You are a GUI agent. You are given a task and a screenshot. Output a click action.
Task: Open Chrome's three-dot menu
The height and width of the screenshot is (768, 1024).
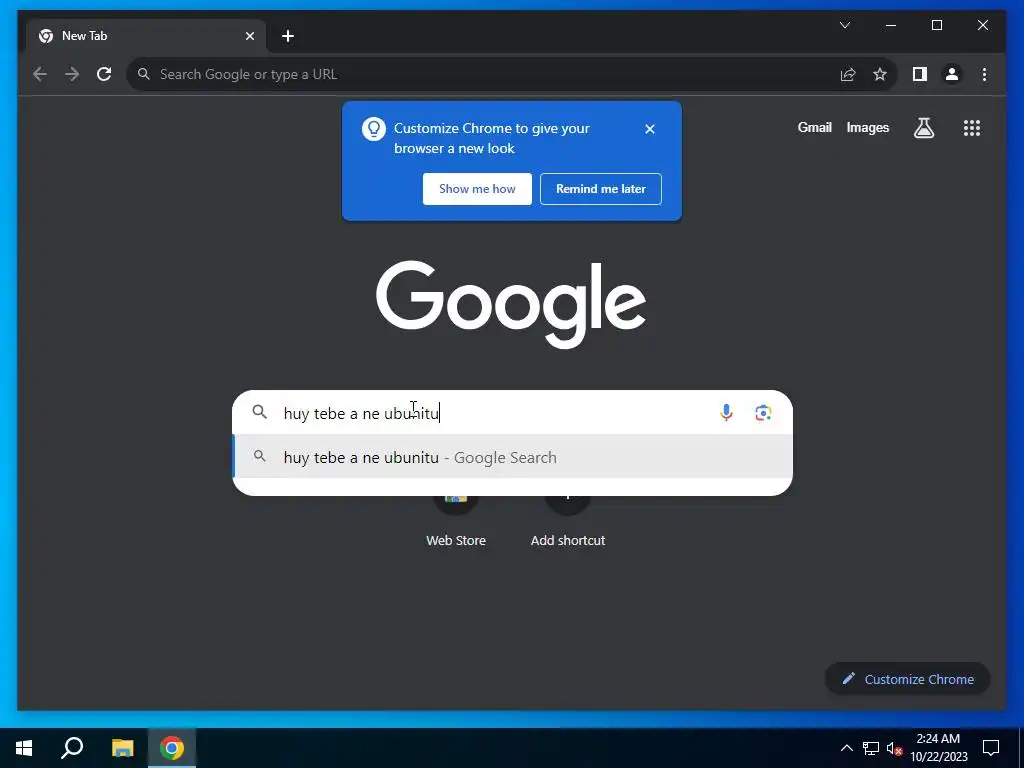click(984, 74)
